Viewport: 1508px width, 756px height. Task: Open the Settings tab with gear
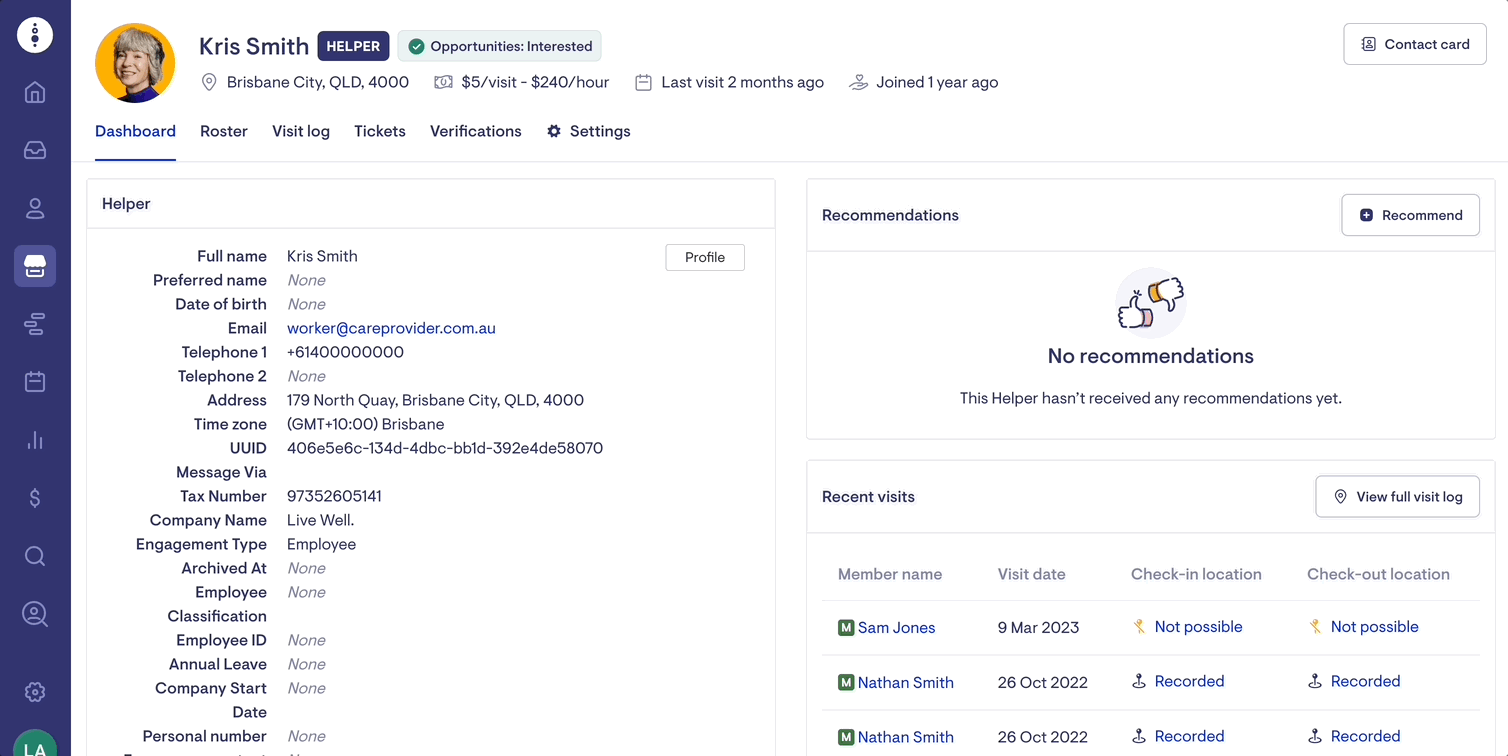pos(589,131)
